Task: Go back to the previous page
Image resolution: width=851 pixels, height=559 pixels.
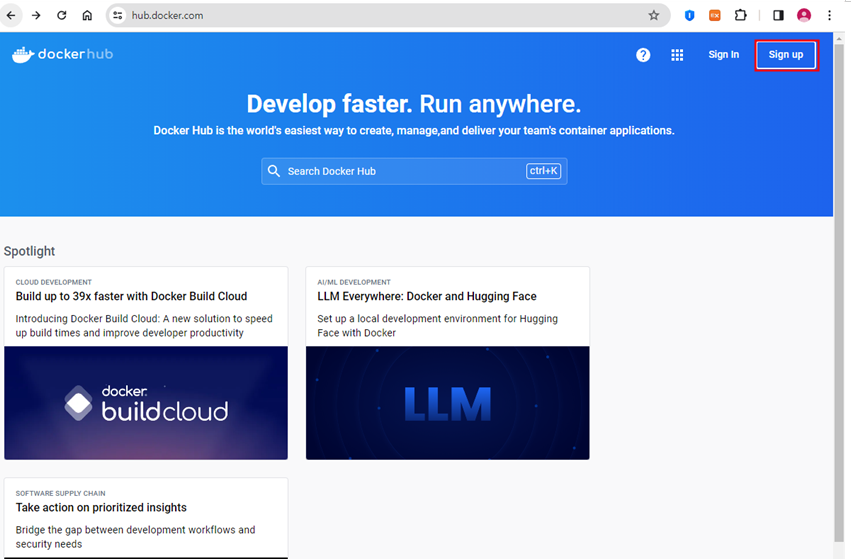Action: 11,15
